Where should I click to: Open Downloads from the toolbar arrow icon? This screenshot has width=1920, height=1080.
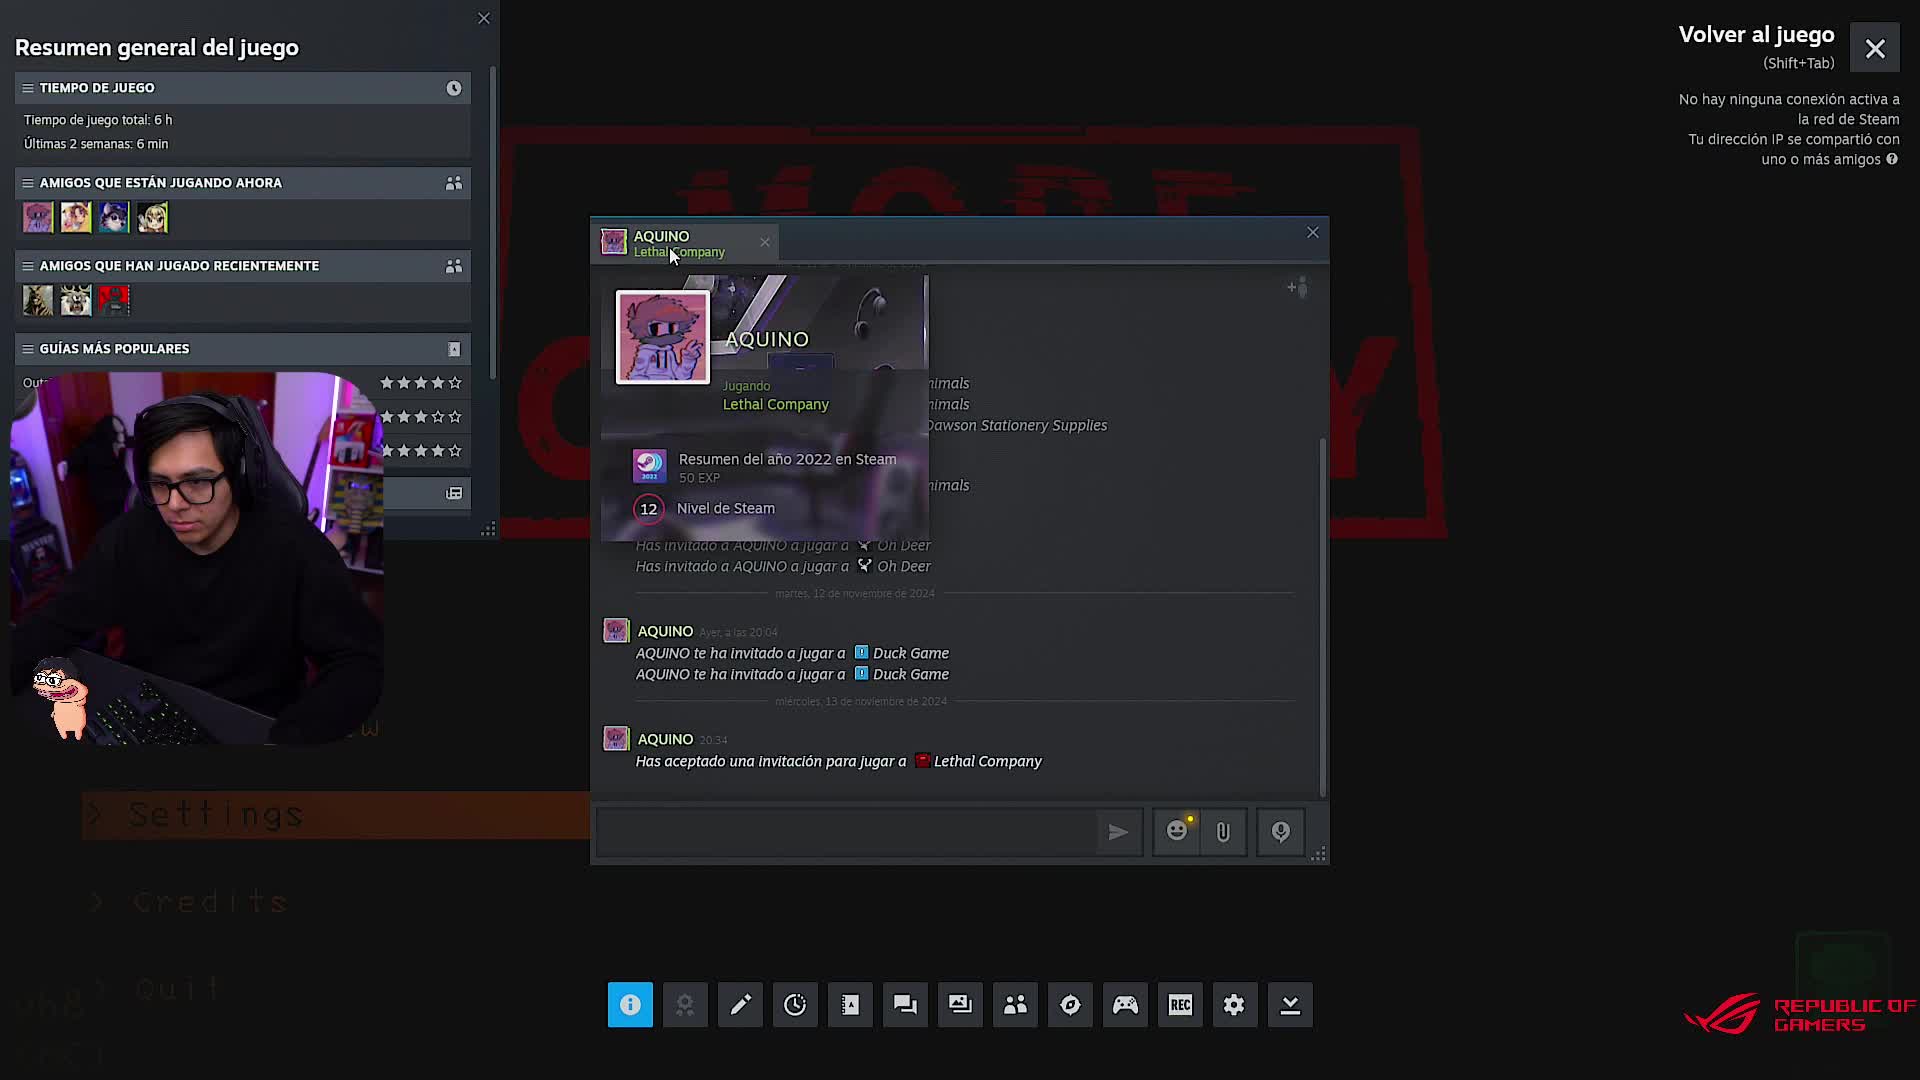click(1290, 1005)
